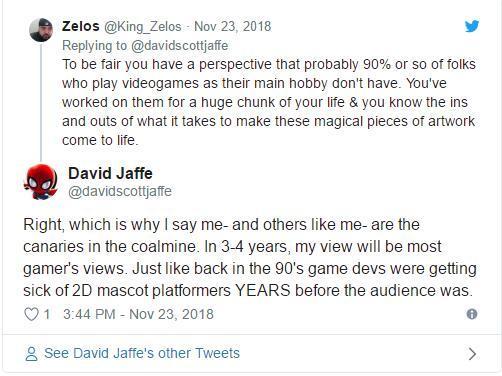Viewport: 502px width, 376px height.
Task: Click Zelos's reply text about videogame perspective
Action: [269, 102]
